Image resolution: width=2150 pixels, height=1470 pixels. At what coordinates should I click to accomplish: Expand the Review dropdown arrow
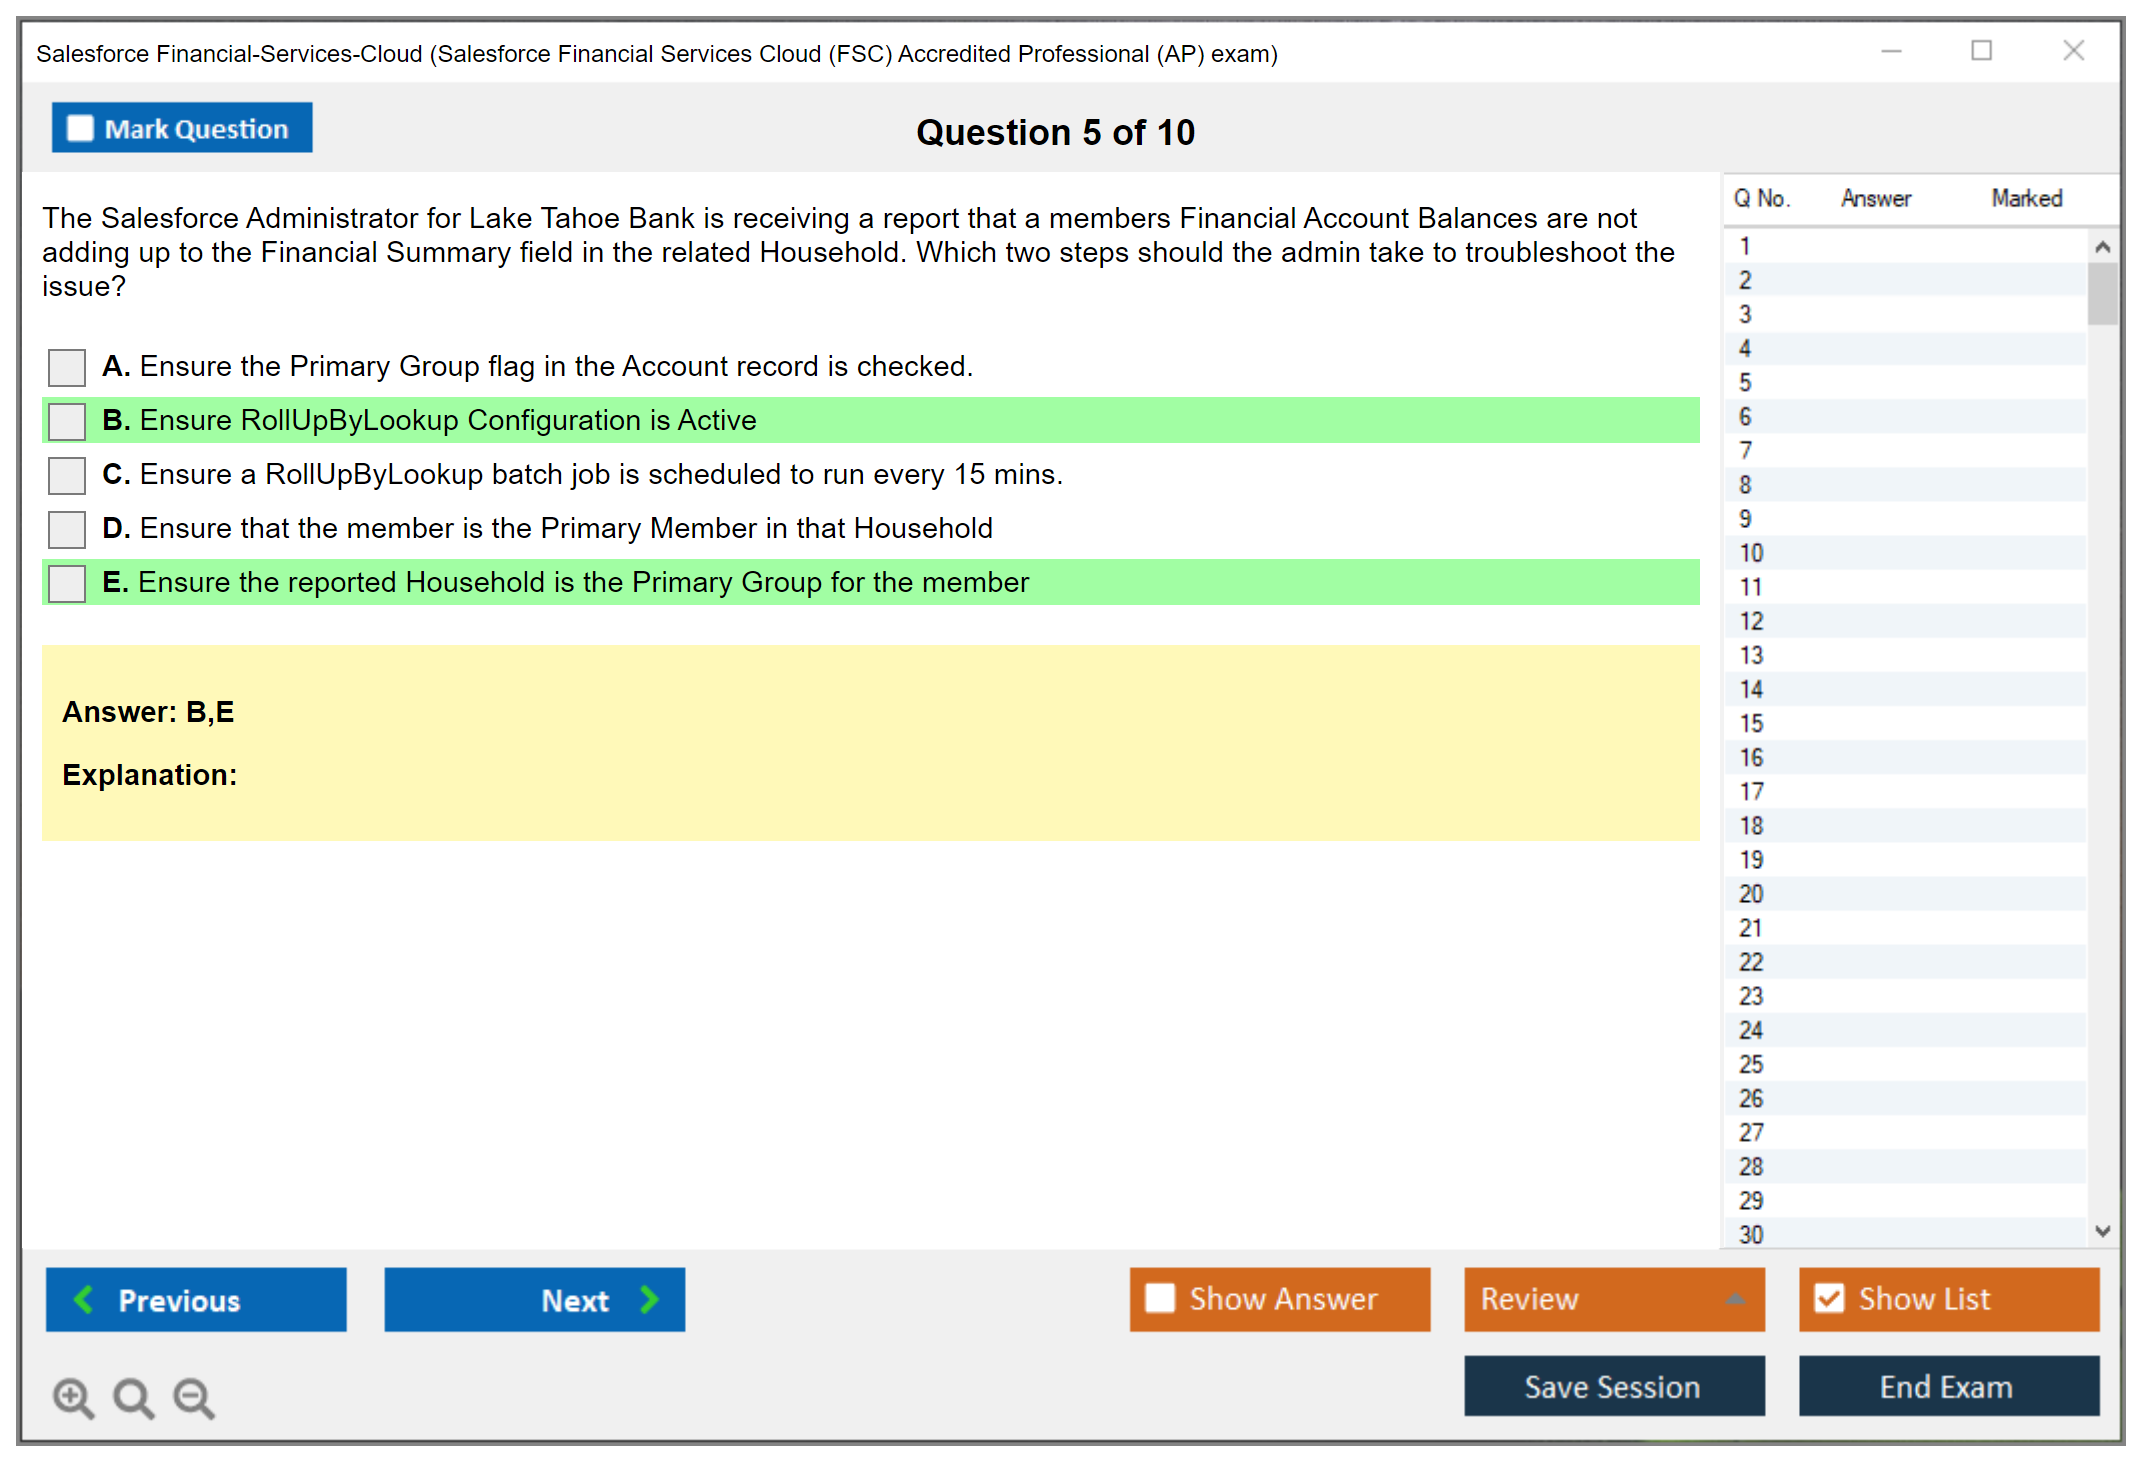tap(1735, 1298)
